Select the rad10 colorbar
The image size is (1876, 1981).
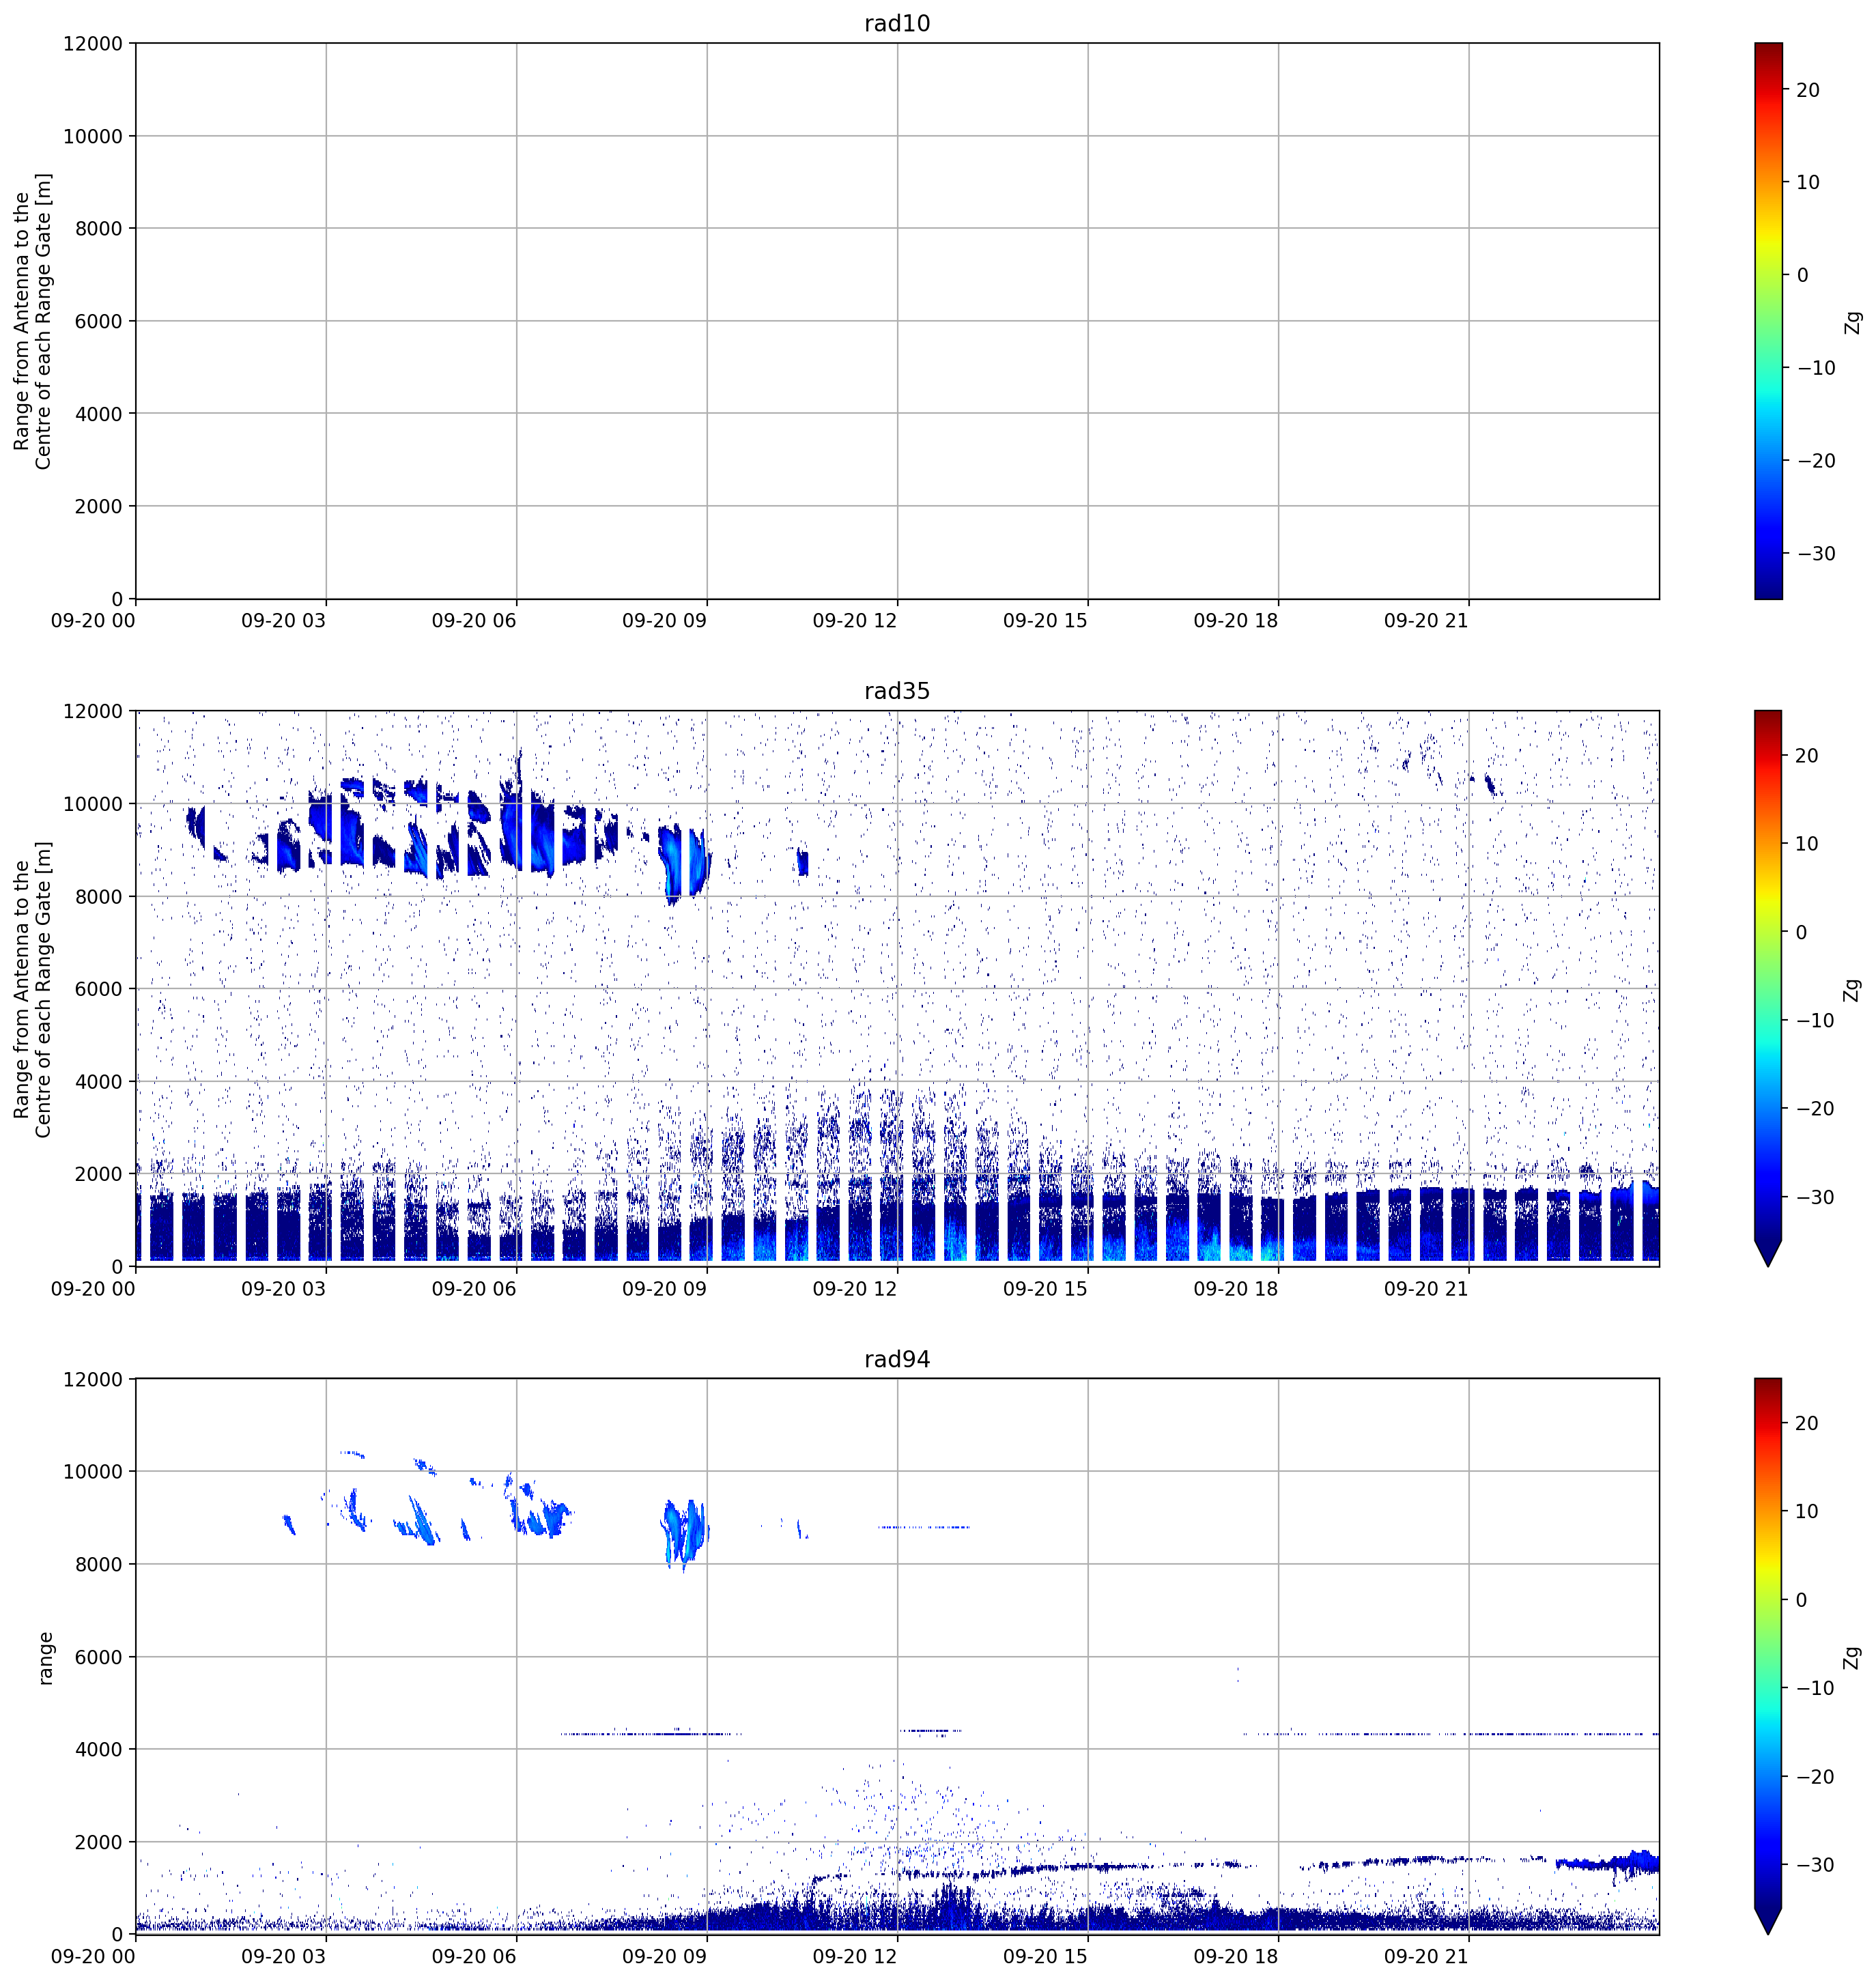click(1768, 321)
